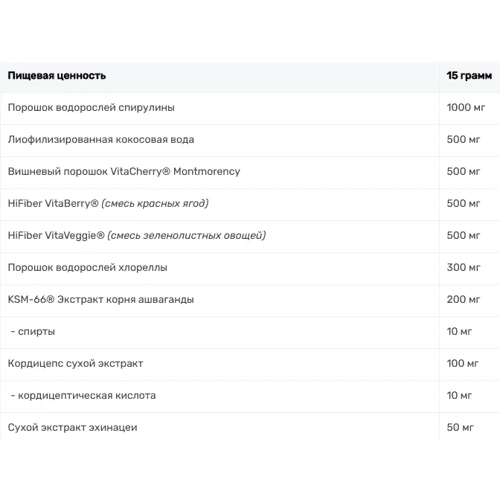Click italic 'смесь зеленолистных овощей' text
Viewport: 500px width, 500px height.
point(187,235)
